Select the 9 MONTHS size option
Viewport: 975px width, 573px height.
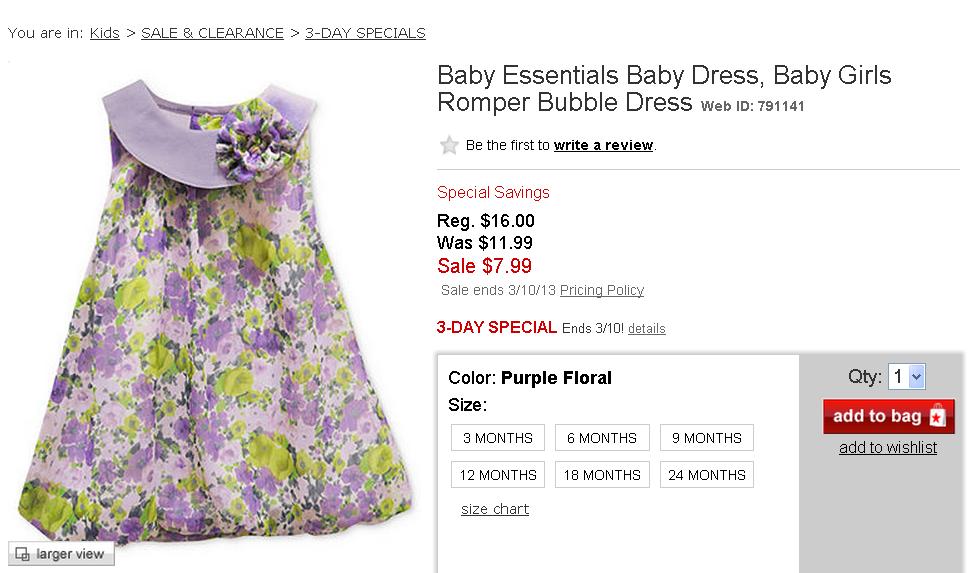(706, 438)
